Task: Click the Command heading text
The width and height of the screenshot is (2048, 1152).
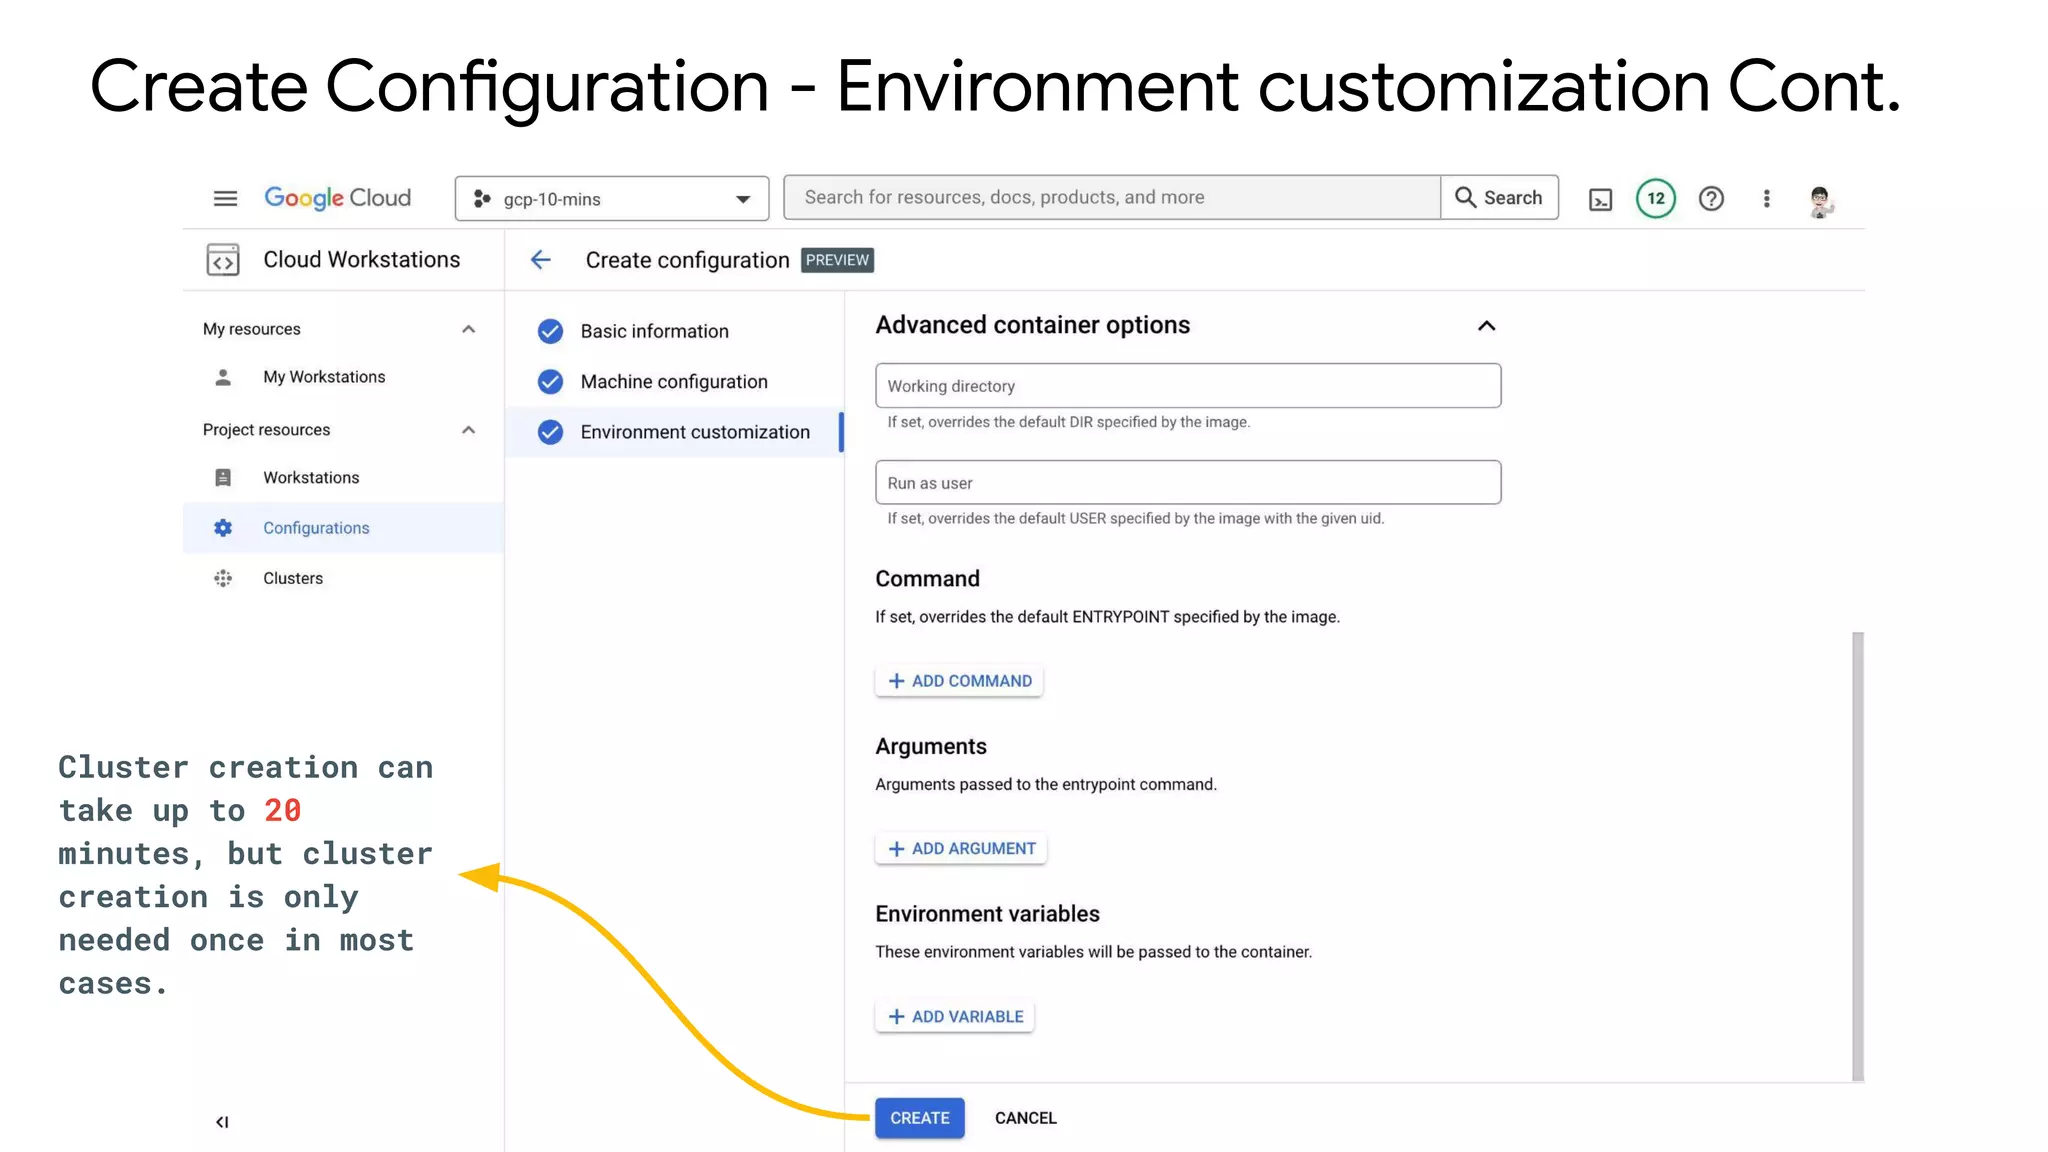Action: pos(927,579)
